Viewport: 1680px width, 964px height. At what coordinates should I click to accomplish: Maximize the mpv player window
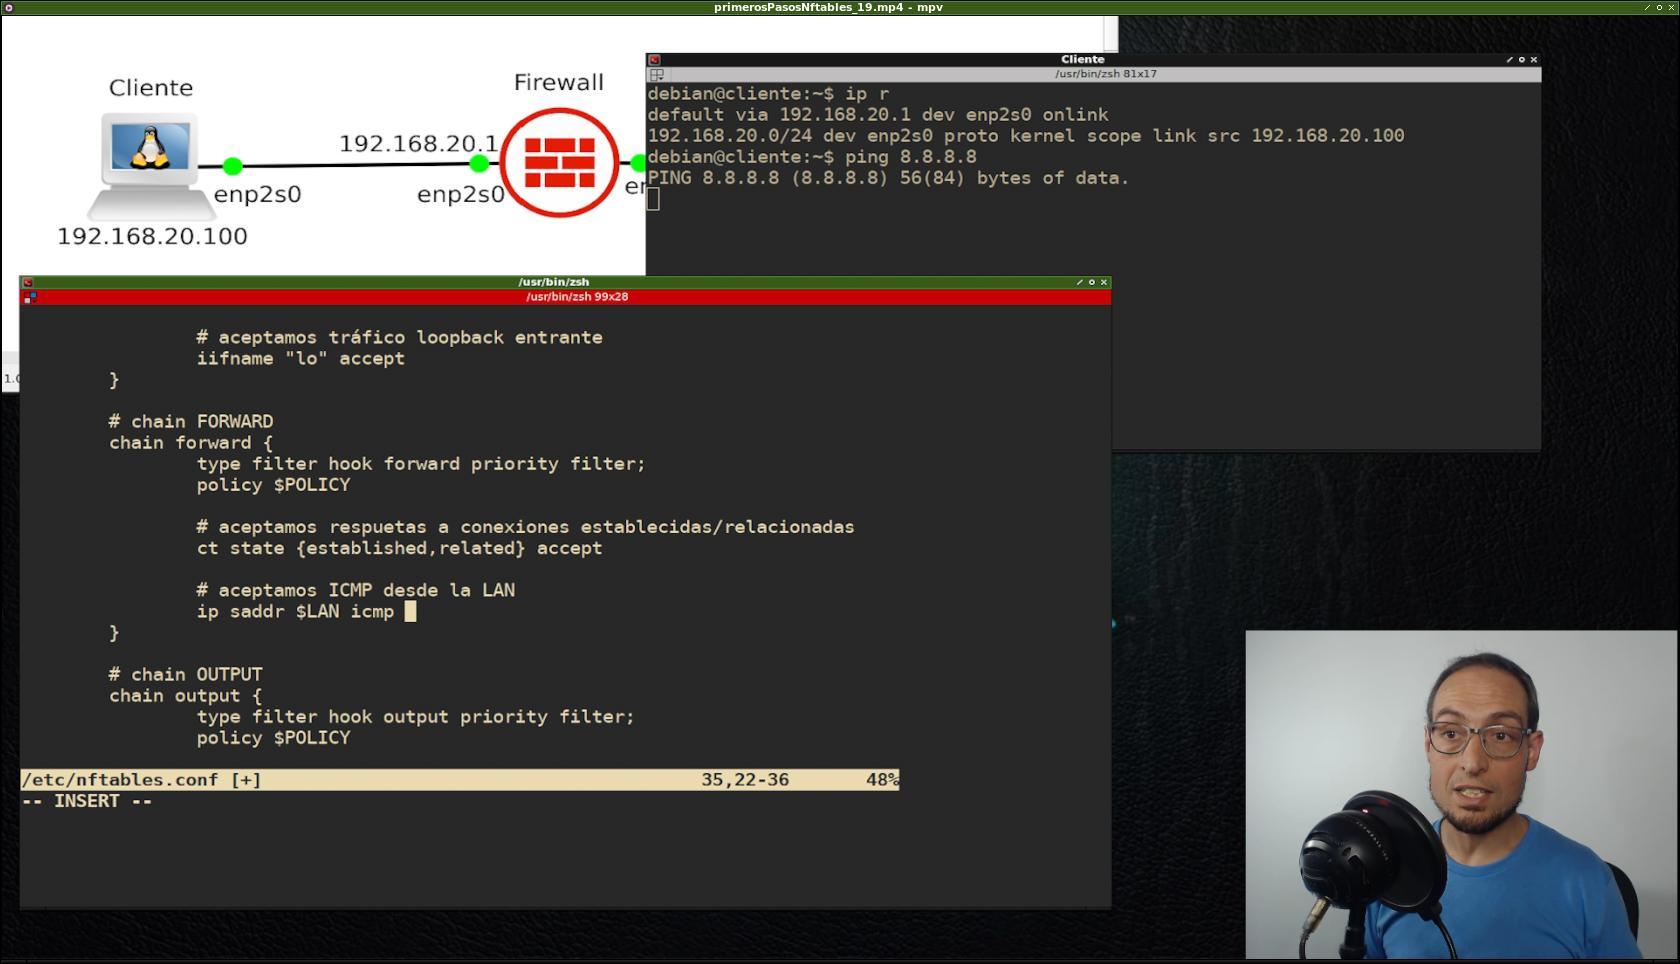pyautogui.click(x=1659, y=7)
